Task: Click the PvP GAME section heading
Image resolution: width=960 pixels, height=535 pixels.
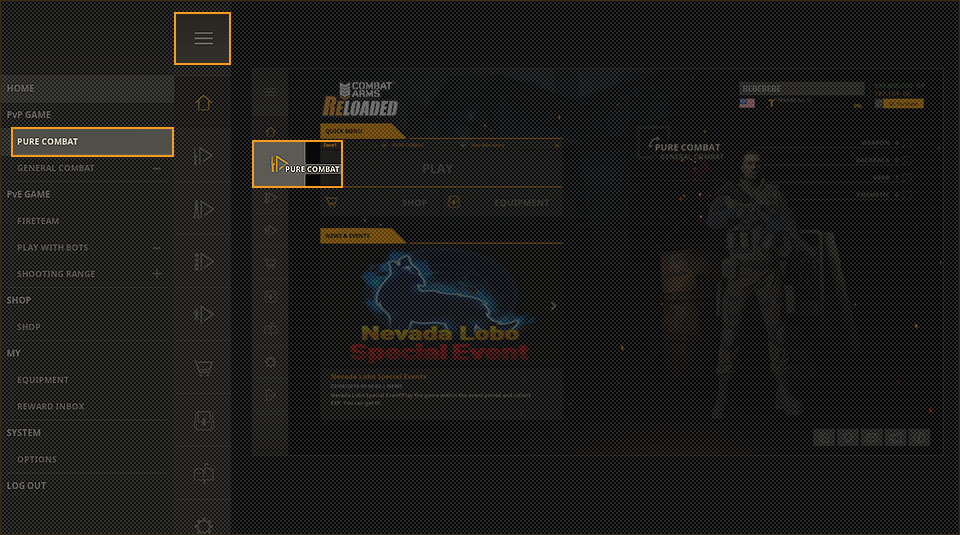Action: (29, 114)
